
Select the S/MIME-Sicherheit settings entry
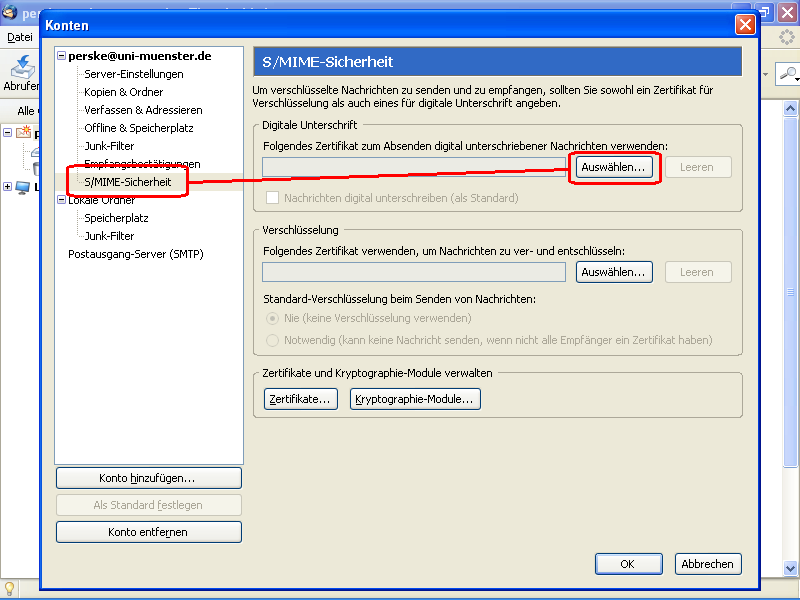coord(127,182)
